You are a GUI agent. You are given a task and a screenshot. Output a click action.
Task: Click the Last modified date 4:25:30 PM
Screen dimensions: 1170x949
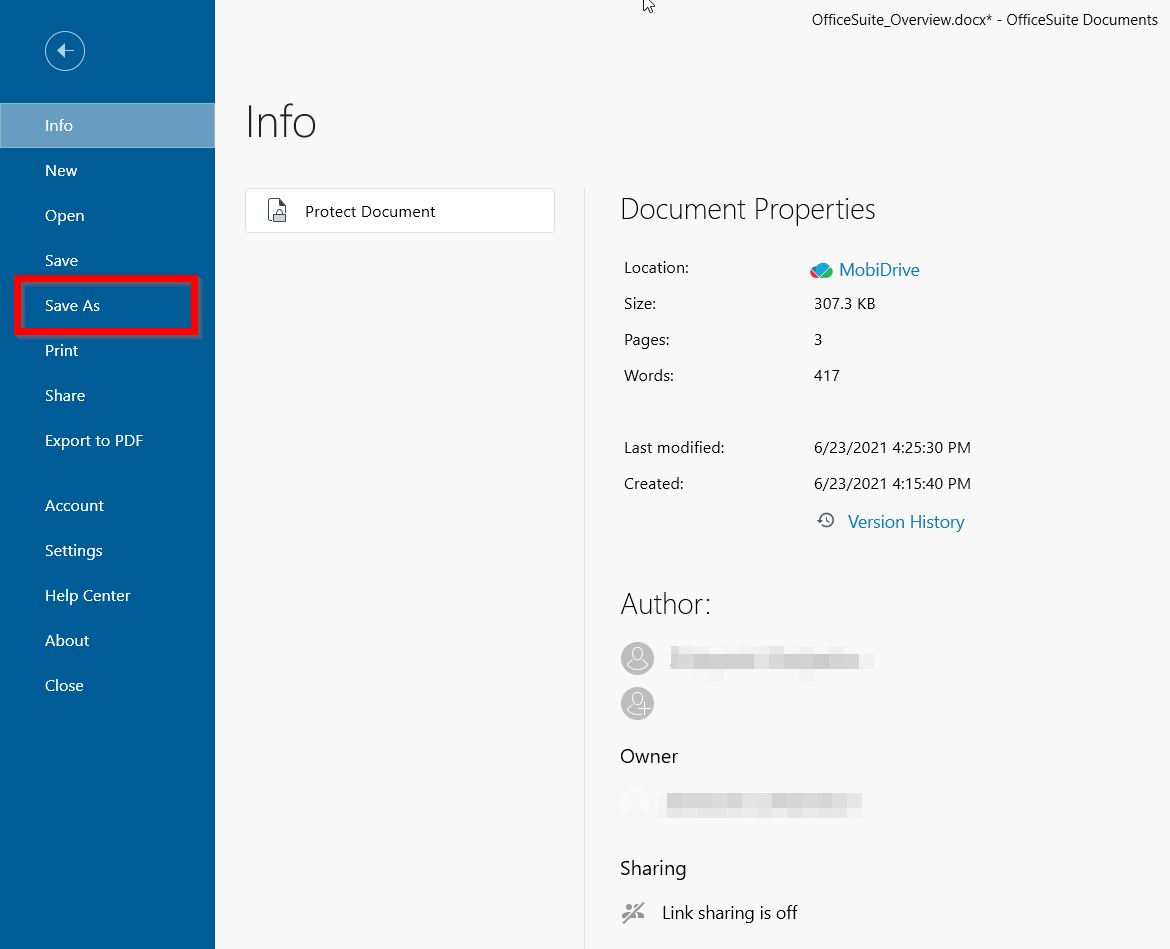(x=892, y=448)
